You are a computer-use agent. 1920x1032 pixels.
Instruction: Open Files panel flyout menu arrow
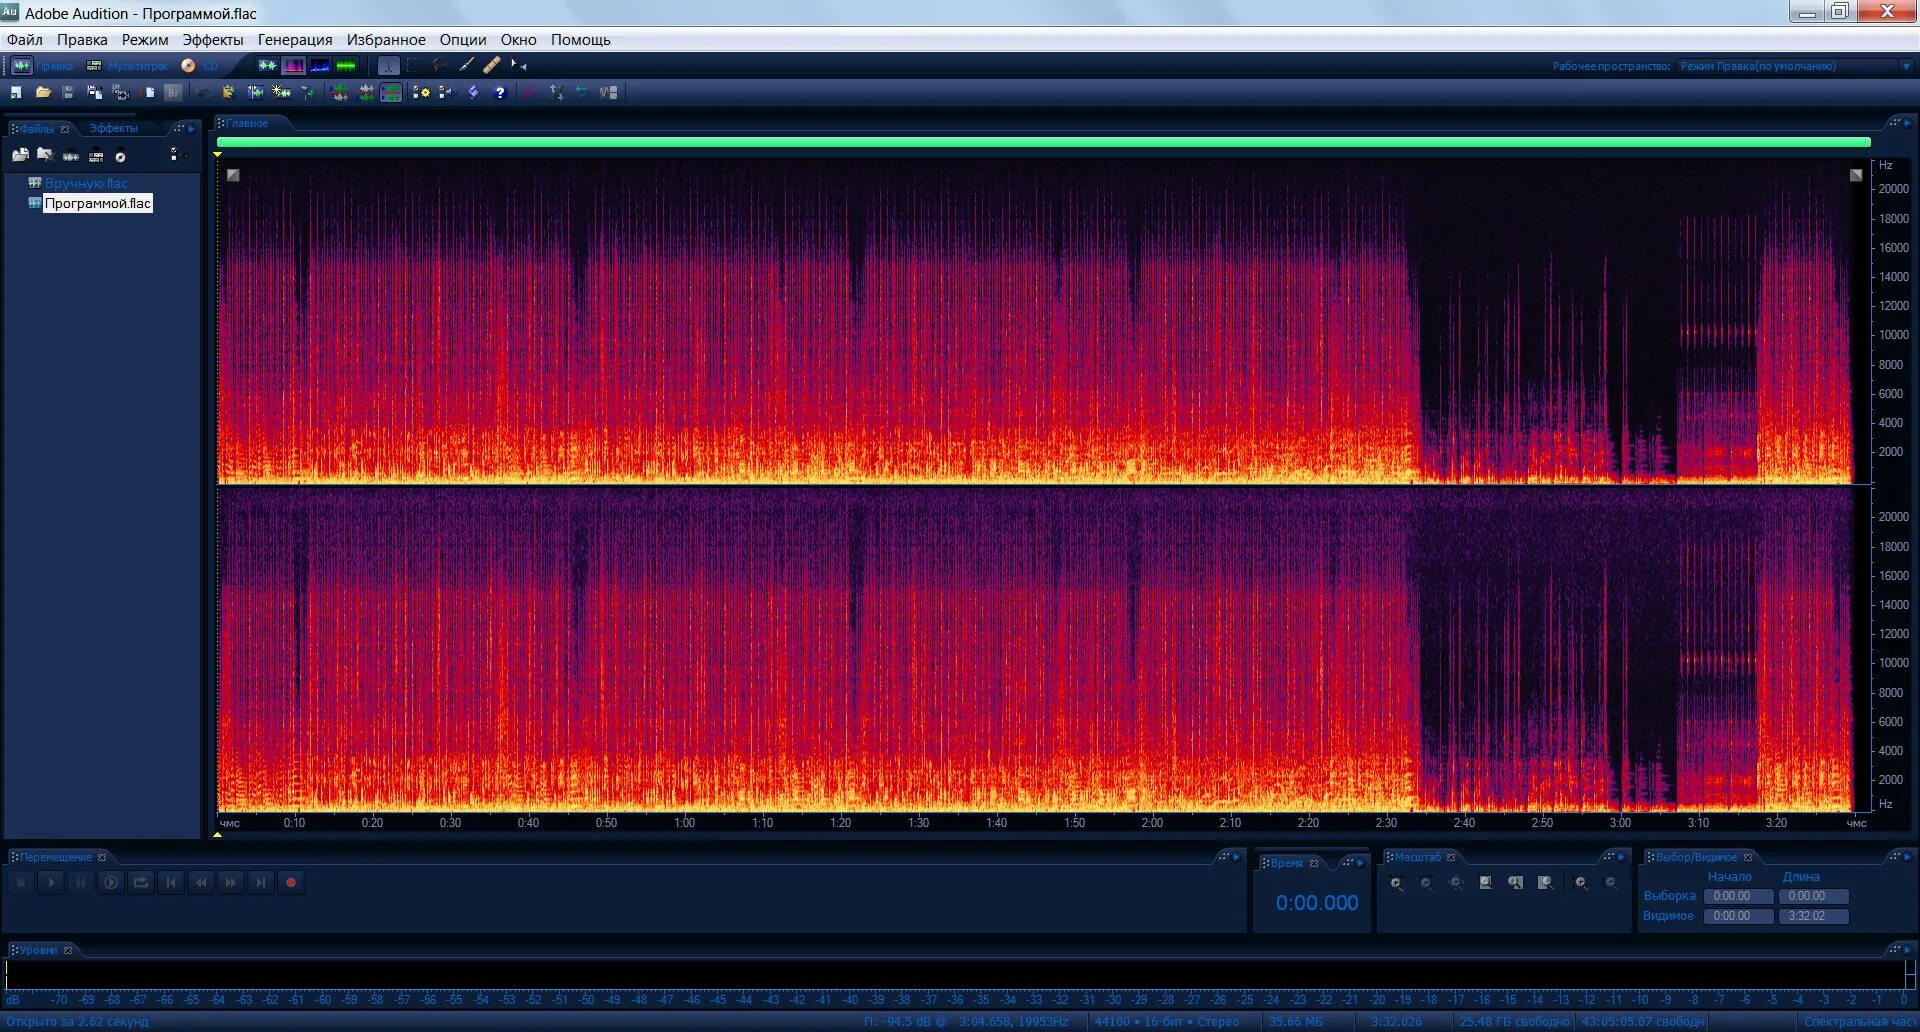191,129
